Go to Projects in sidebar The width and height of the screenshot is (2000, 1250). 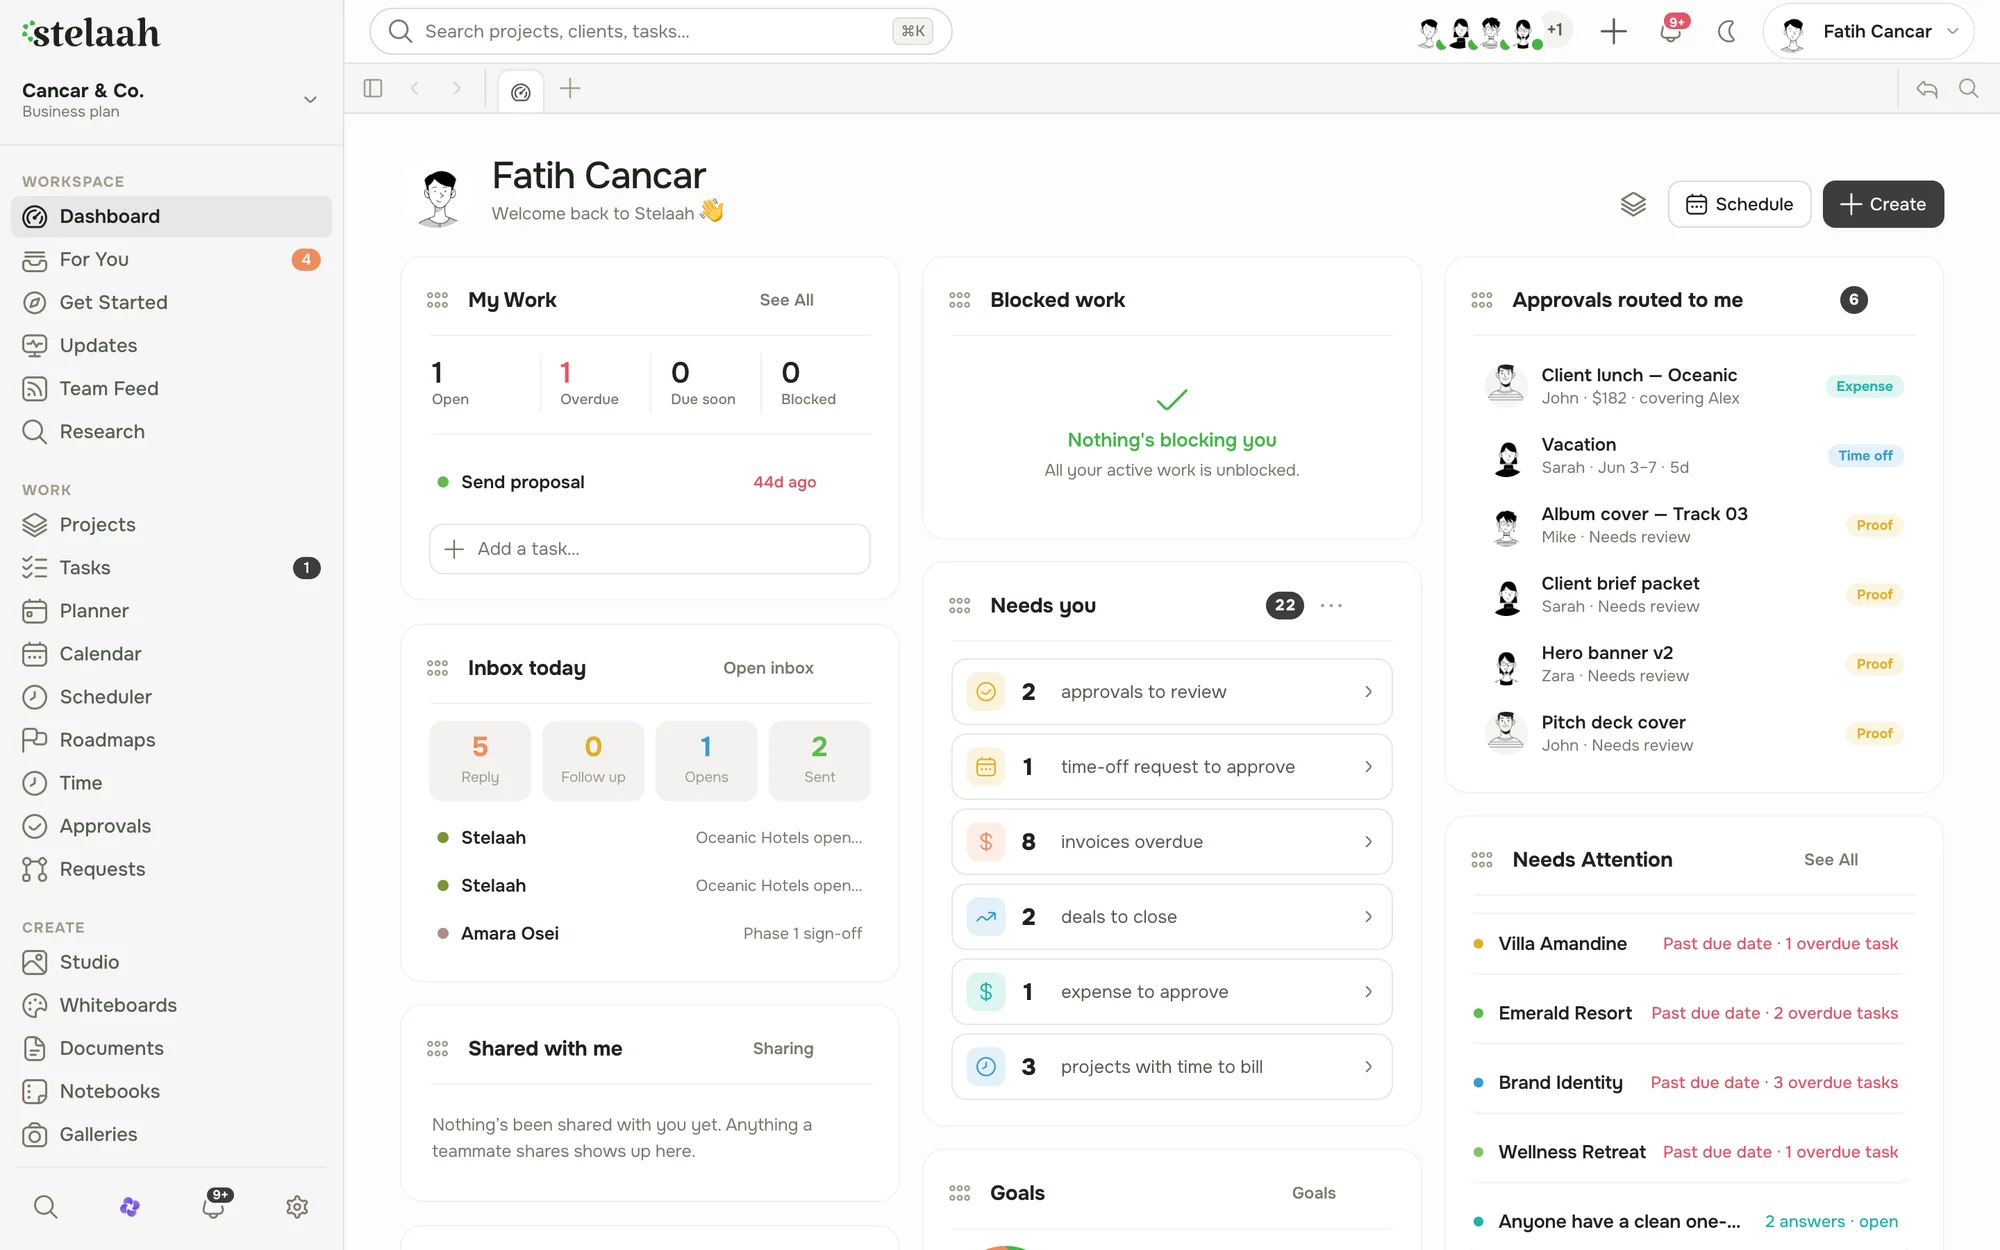click(171, 524)
